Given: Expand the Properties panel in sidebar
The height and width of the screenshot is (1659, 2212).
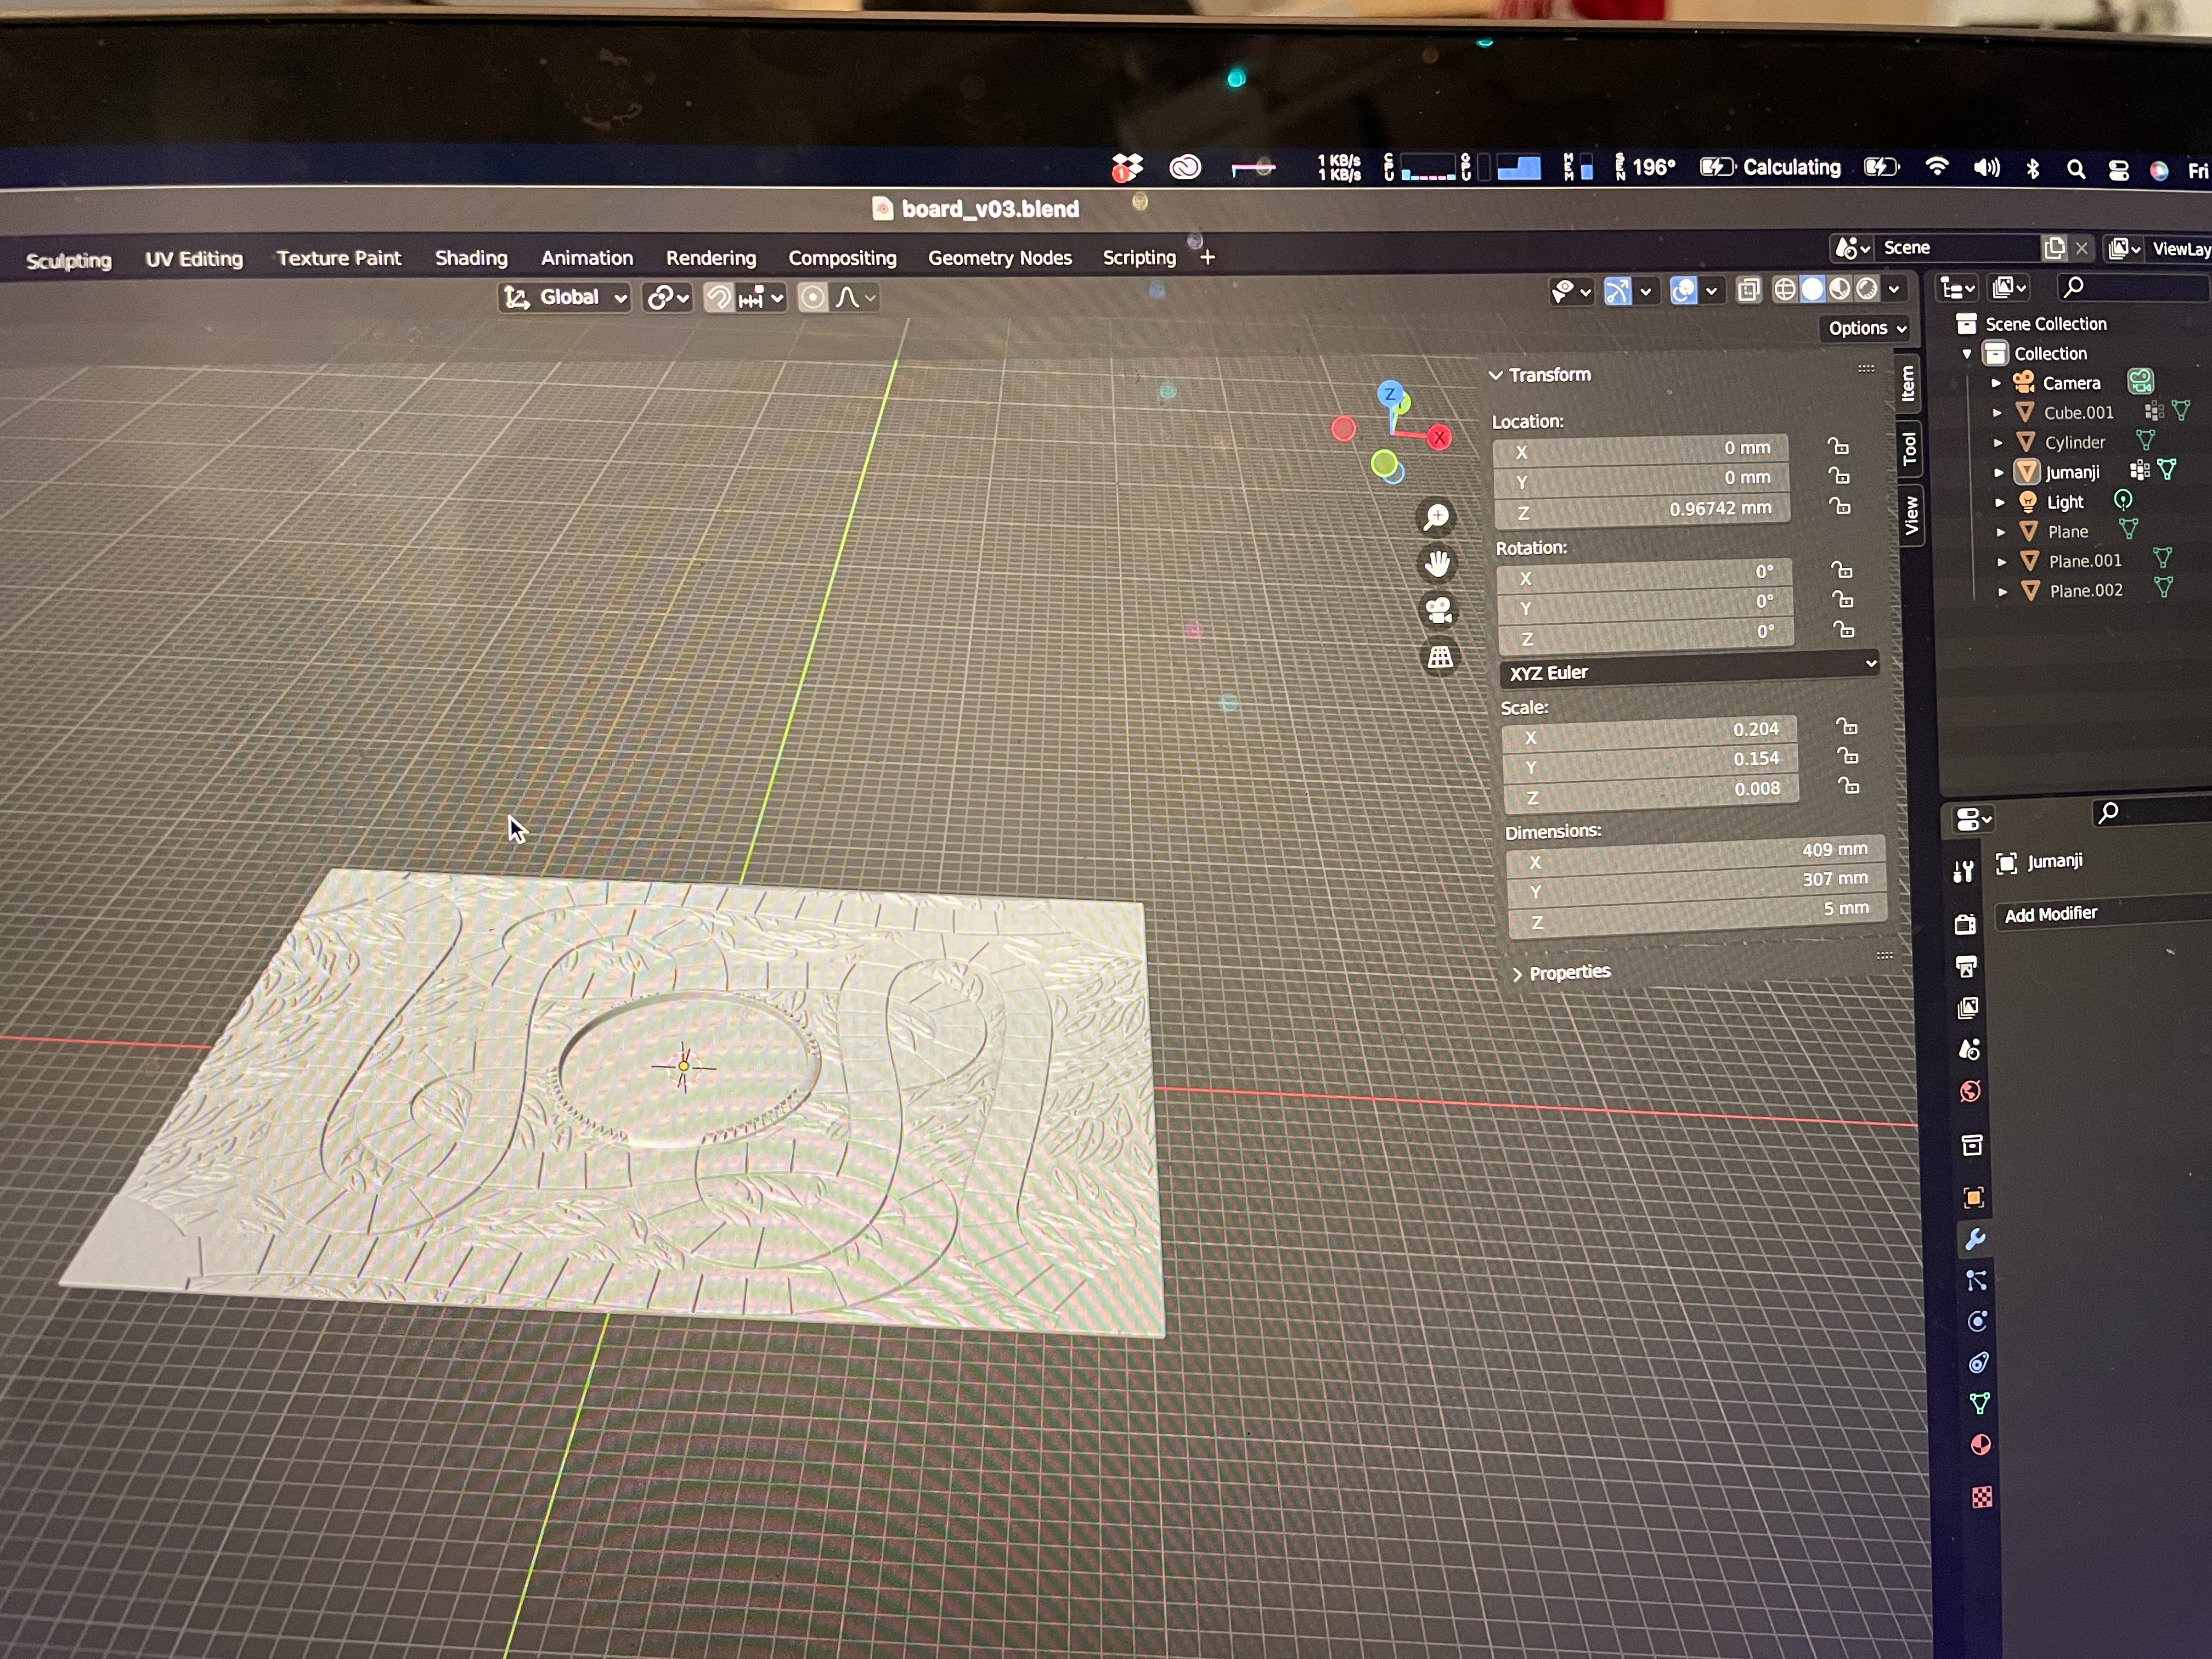Looking at the screenshot, I should tap(1561, 972).
